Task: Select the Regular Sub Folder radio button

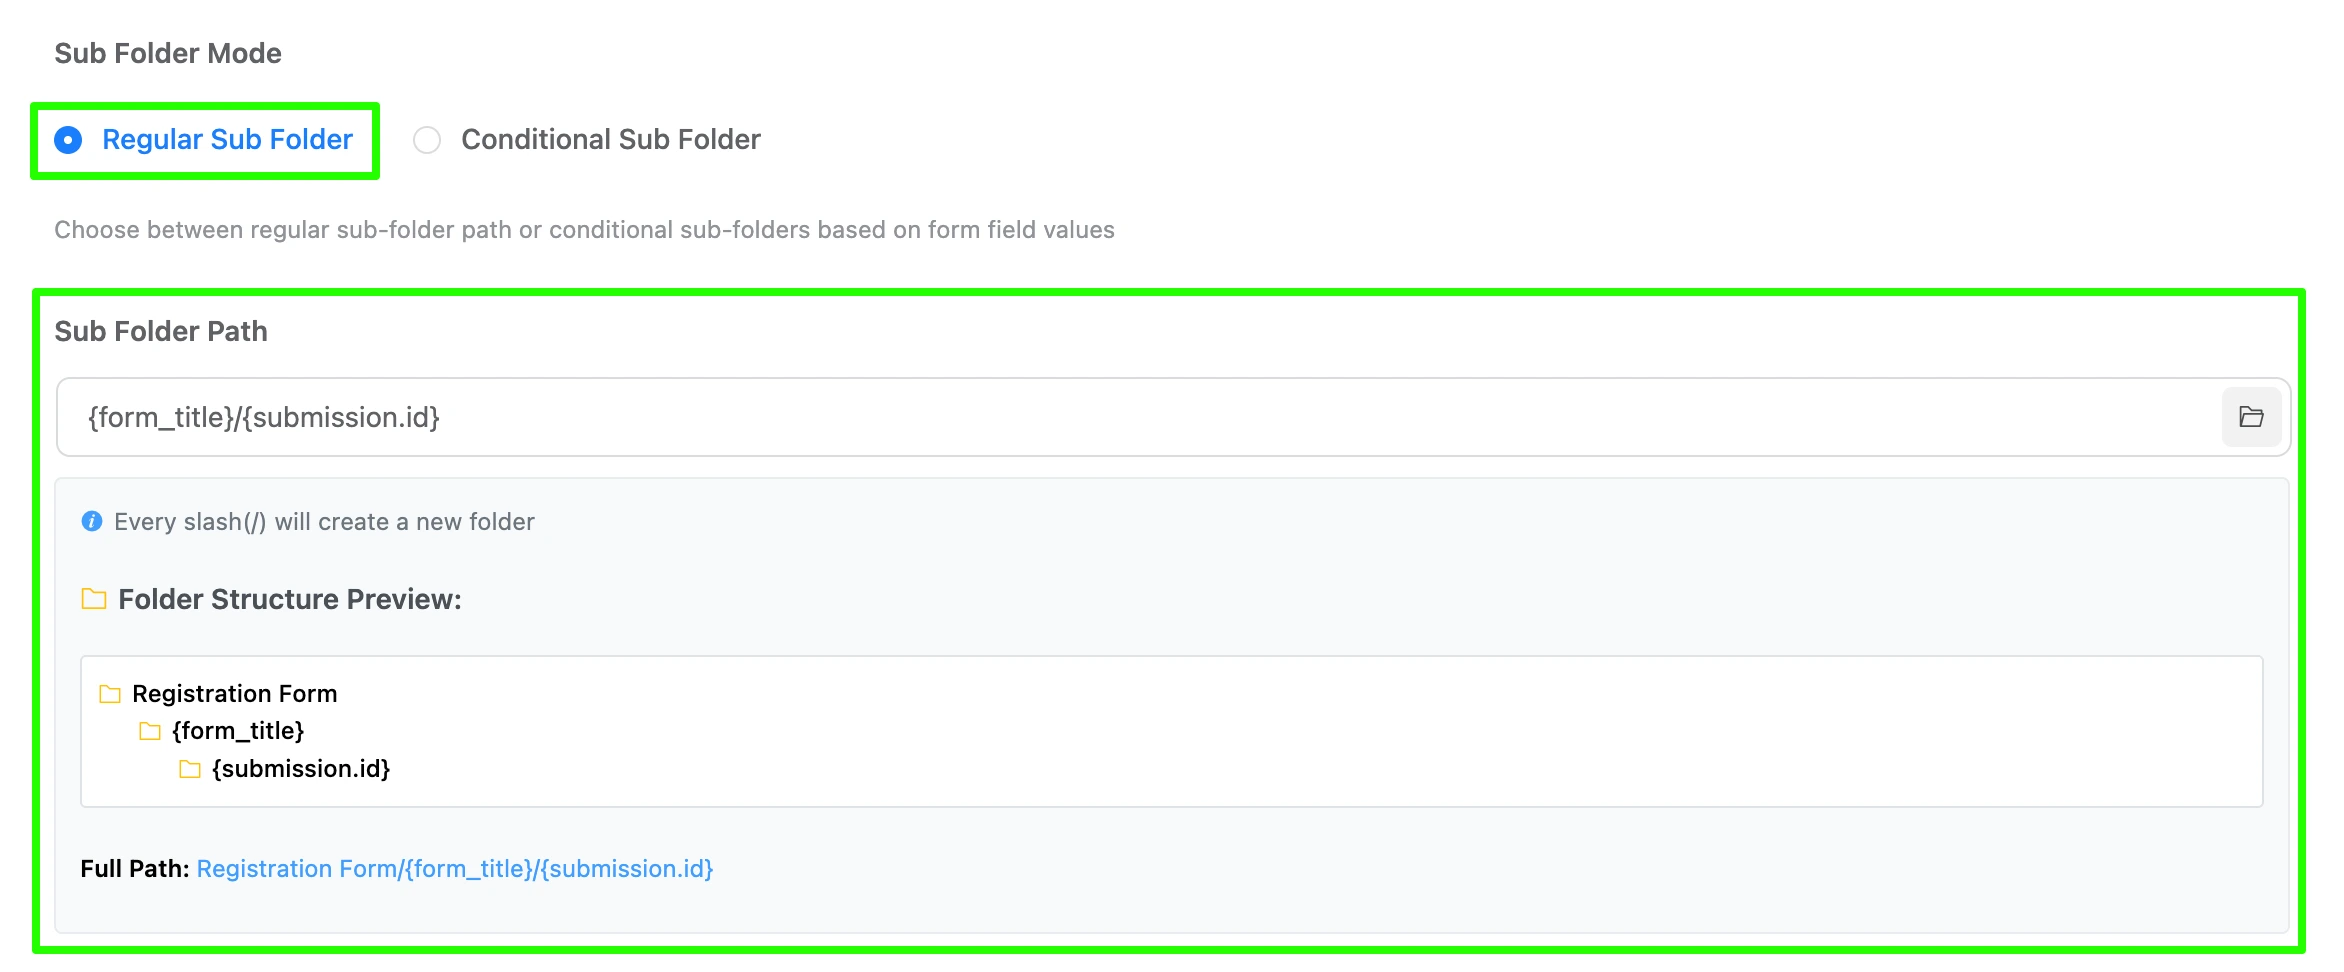Action: (68, 140)
